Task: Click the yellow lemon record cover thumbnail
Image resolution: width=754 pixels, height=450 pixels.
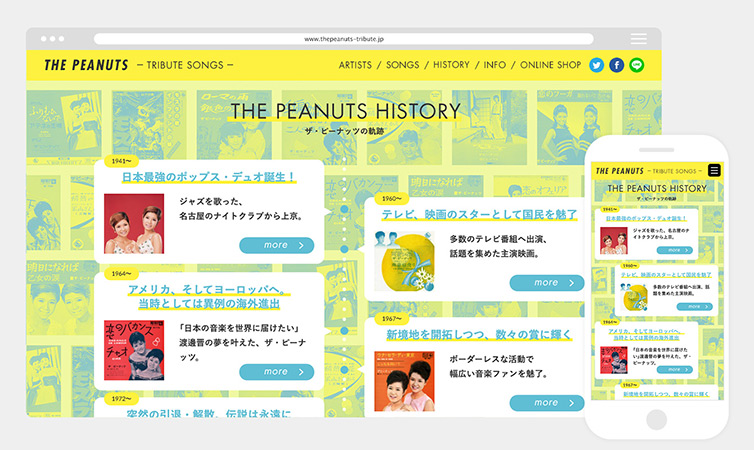Action: point(404,261)
